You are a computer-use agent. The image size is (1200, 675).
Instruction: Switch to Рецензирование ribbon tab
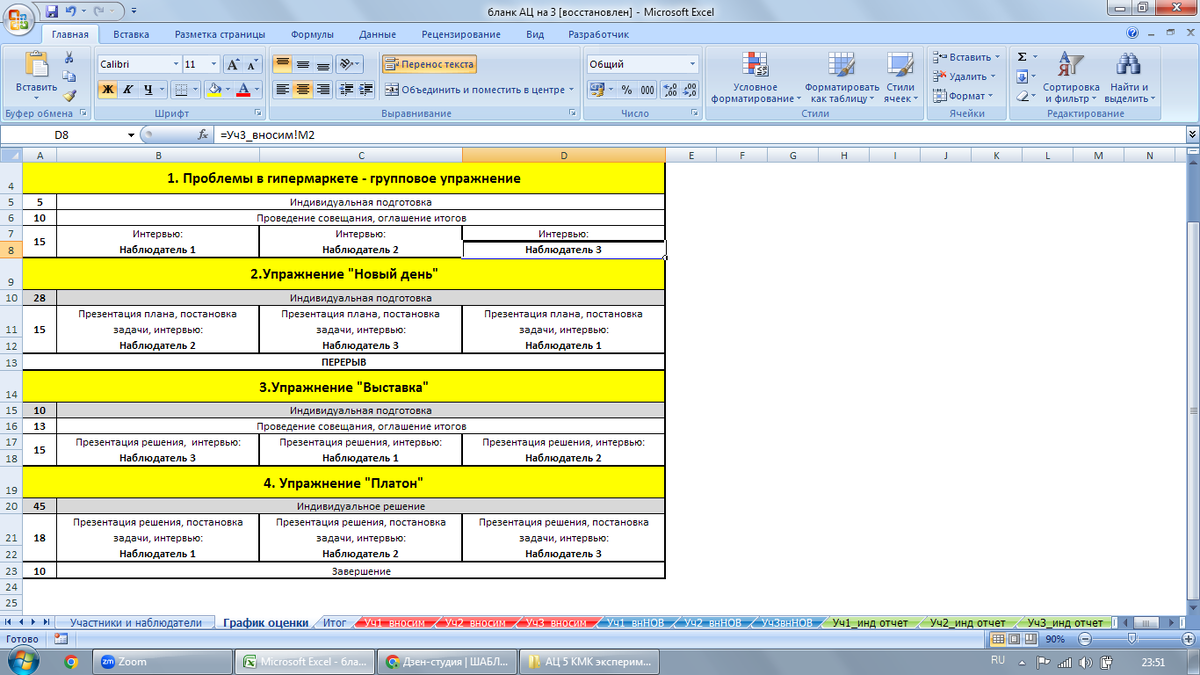(x=461, y=34)
